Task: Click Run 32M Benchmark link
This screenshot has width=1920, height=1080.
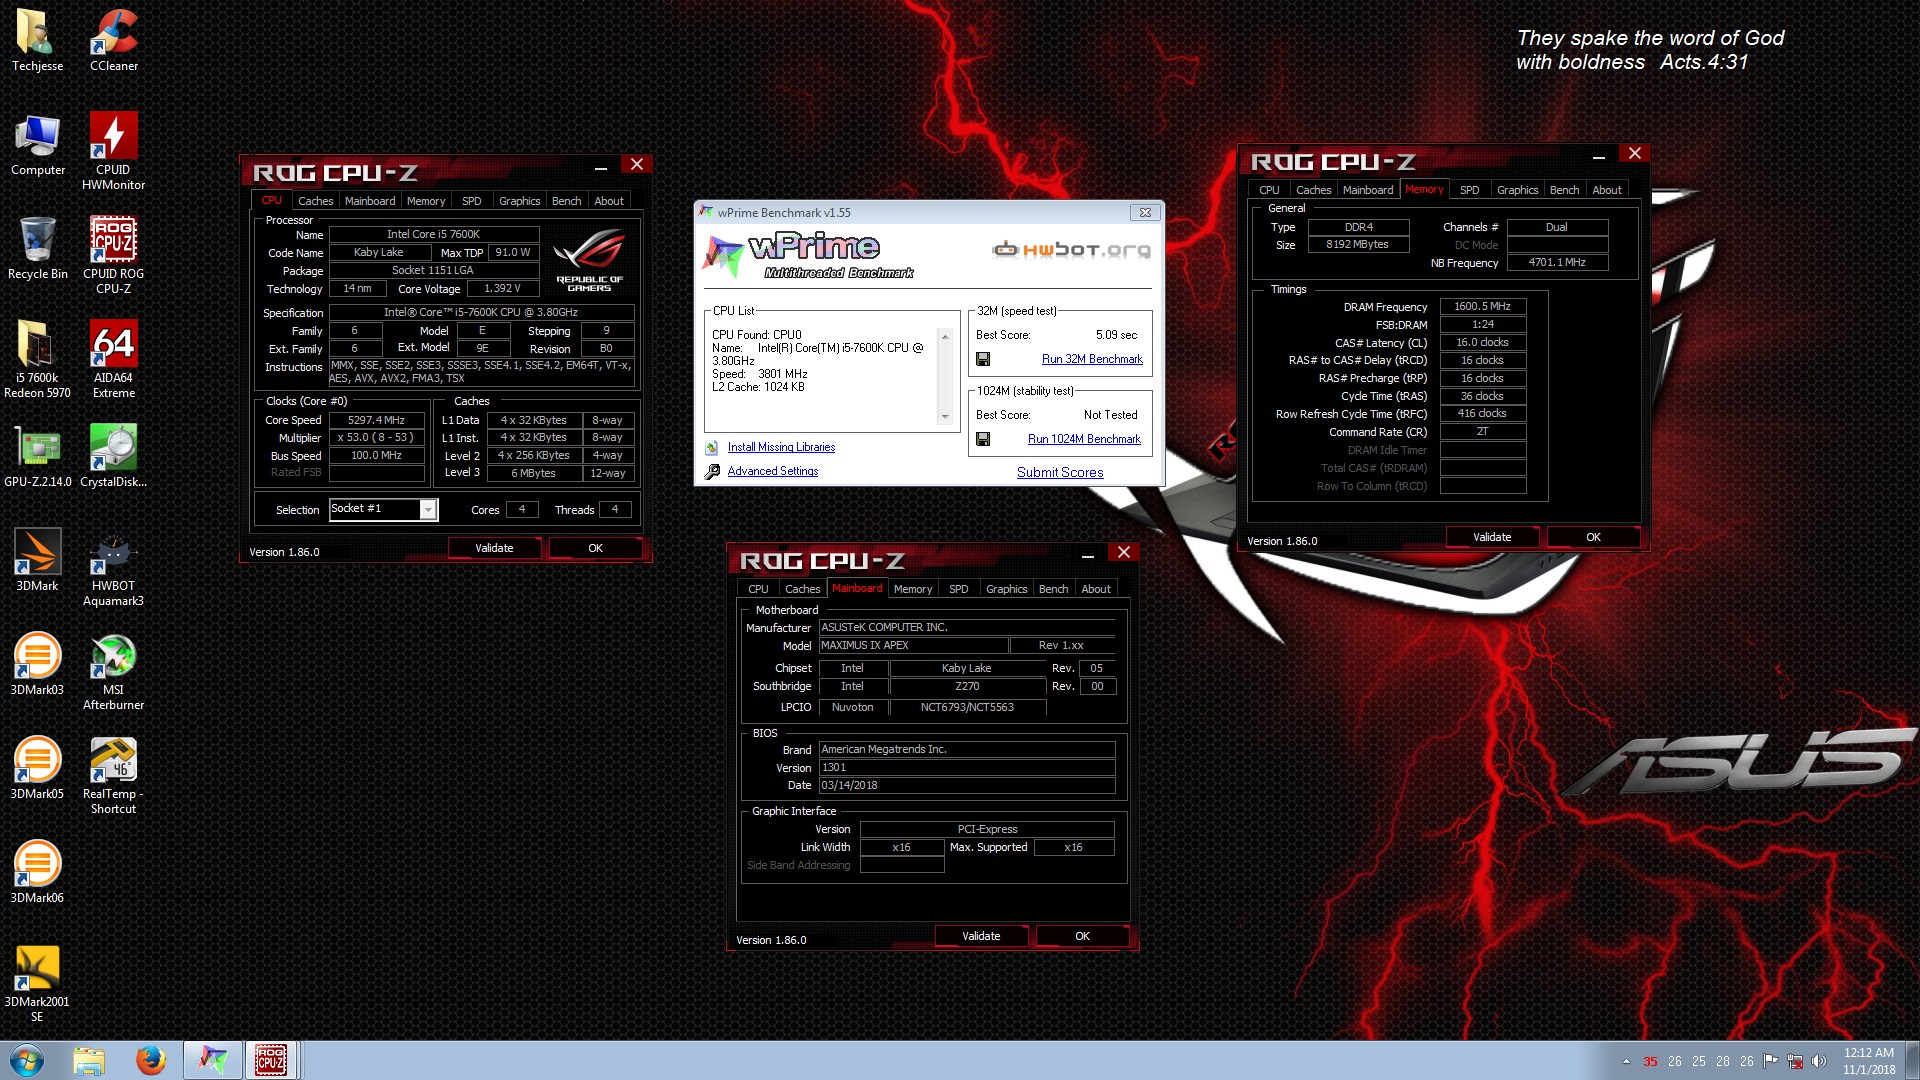Action: click(1092, 359)
